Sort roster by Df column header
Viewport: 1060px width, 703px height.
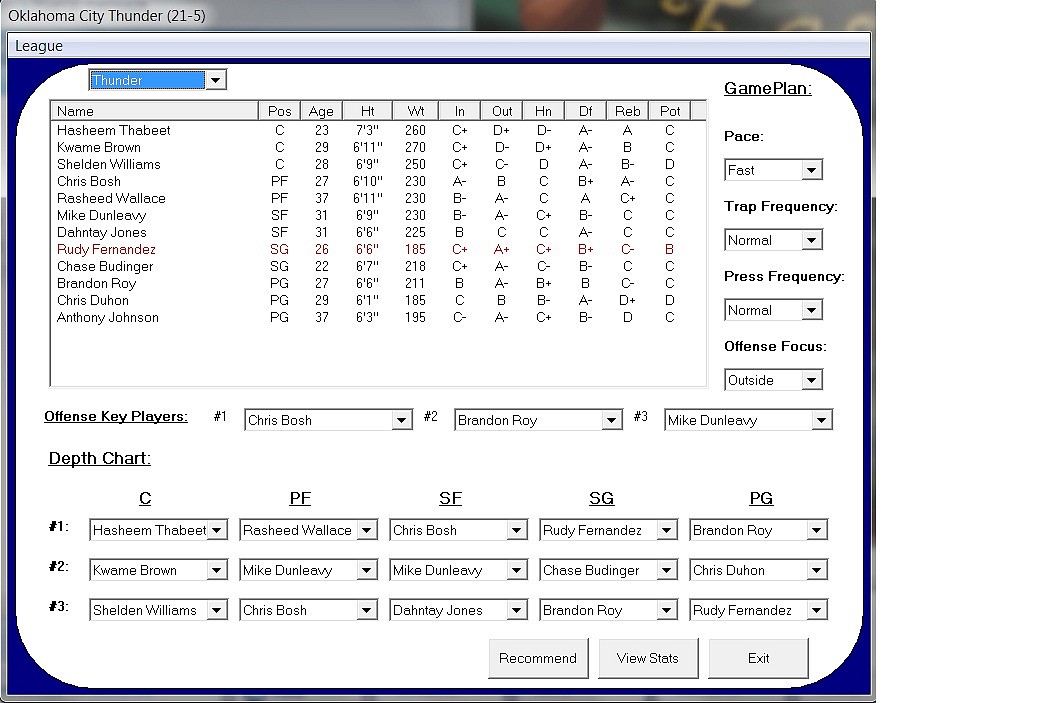(x=585, y=111)
